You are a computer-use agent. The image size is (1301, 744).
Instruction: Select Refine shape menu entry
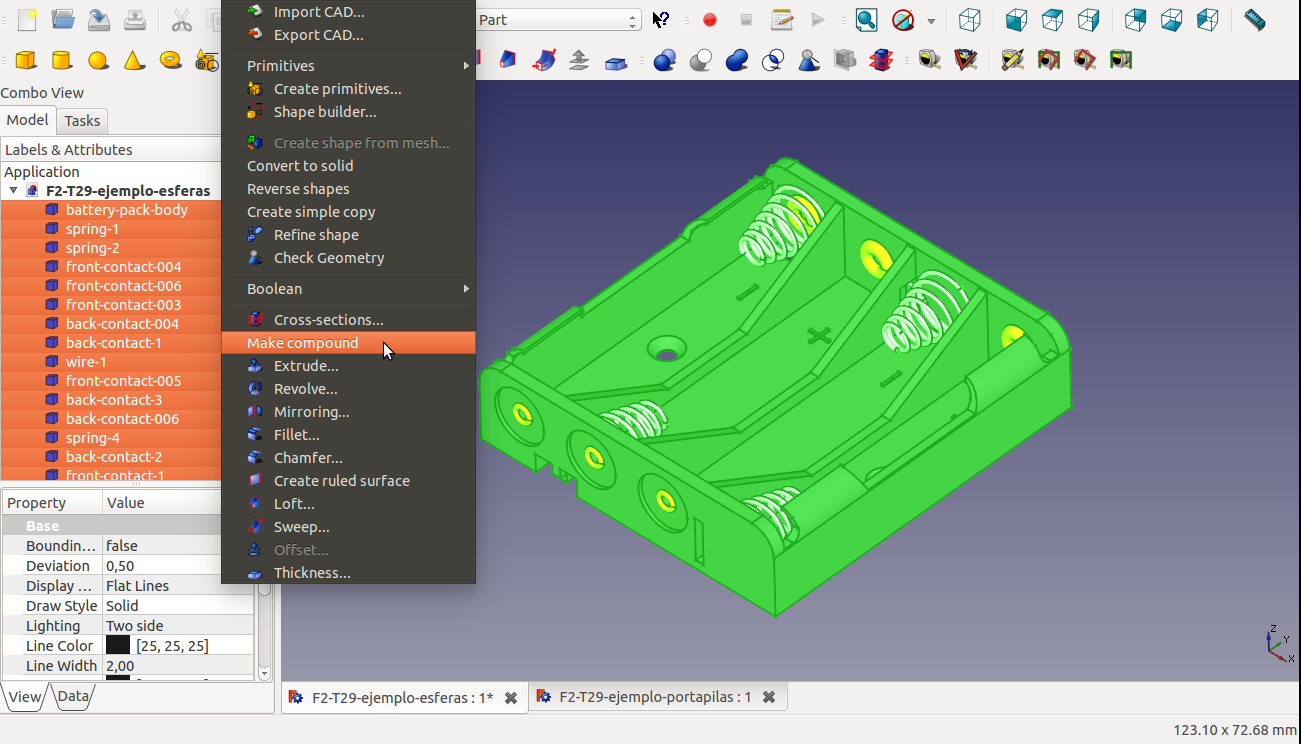(316, 235)
